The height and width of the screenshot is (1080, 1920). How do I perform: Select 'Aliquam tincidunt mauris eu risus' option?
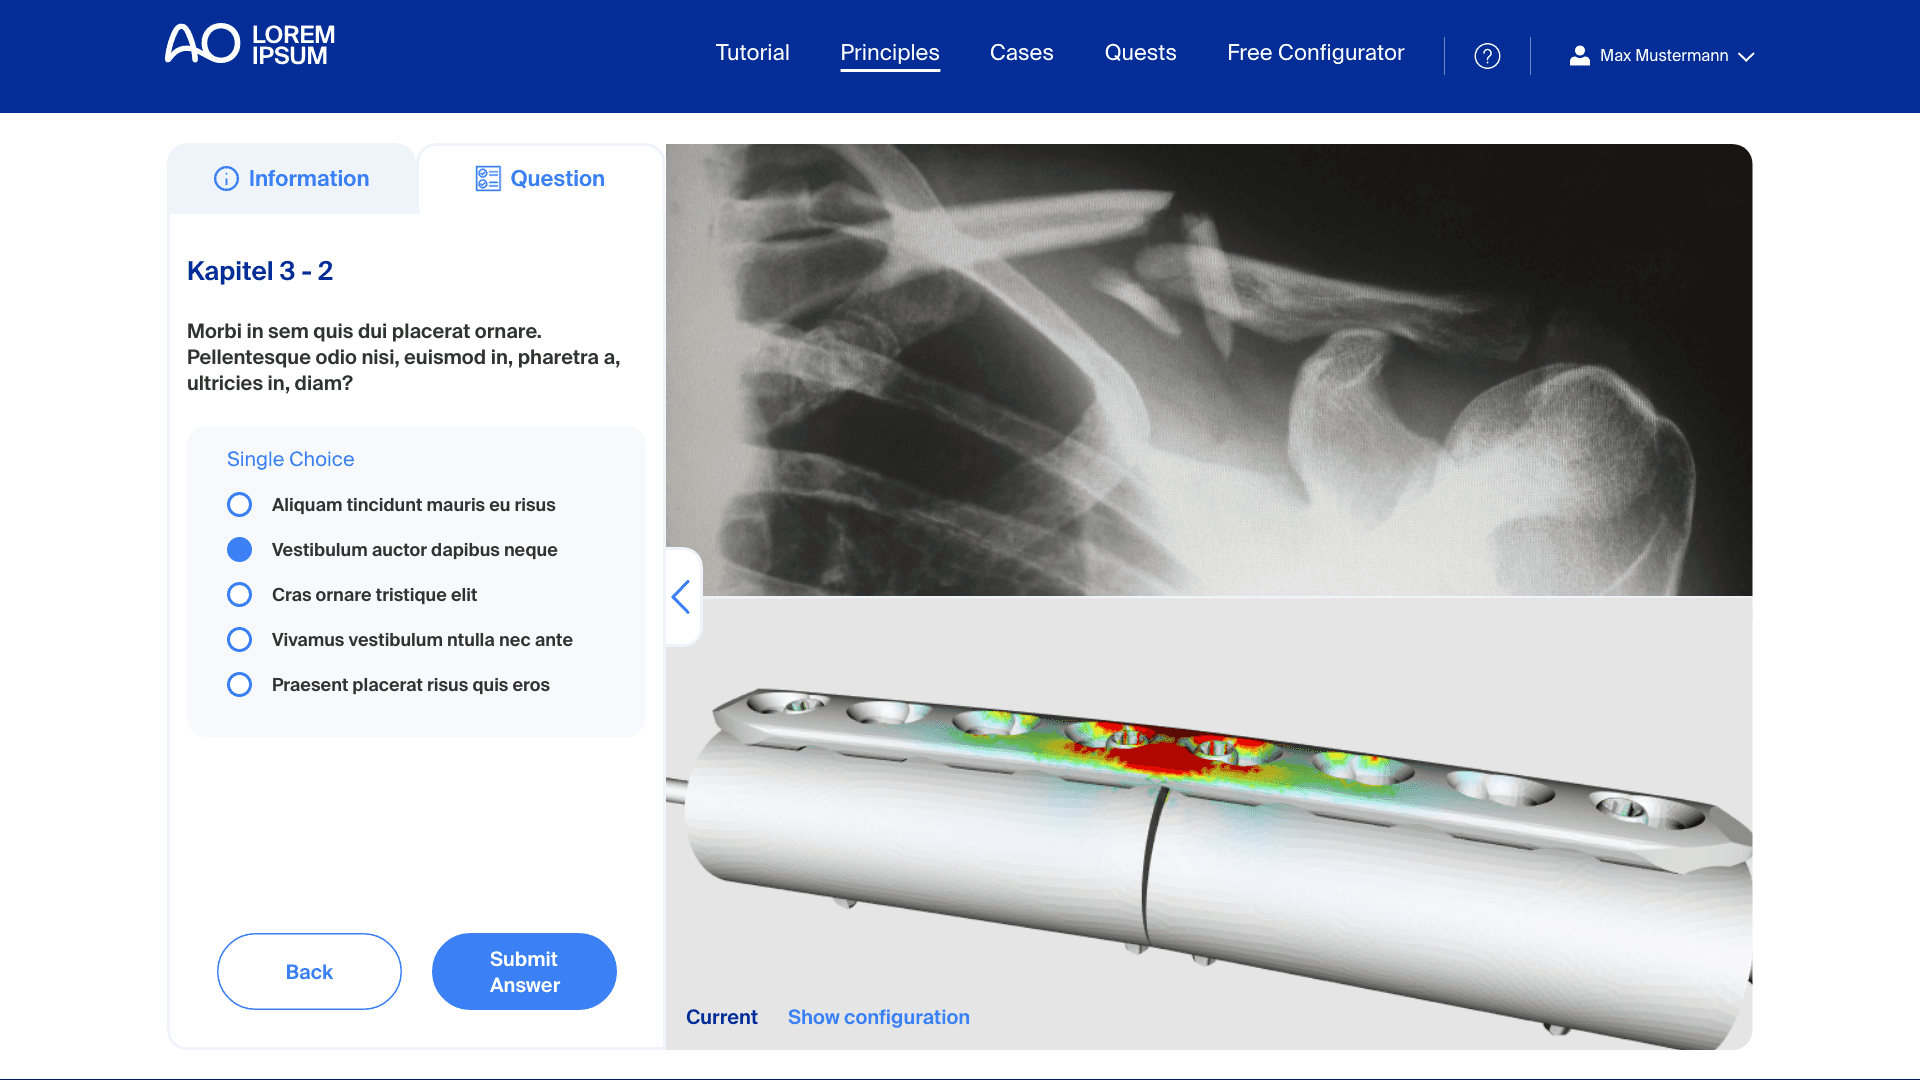click(x=239, y=505)
